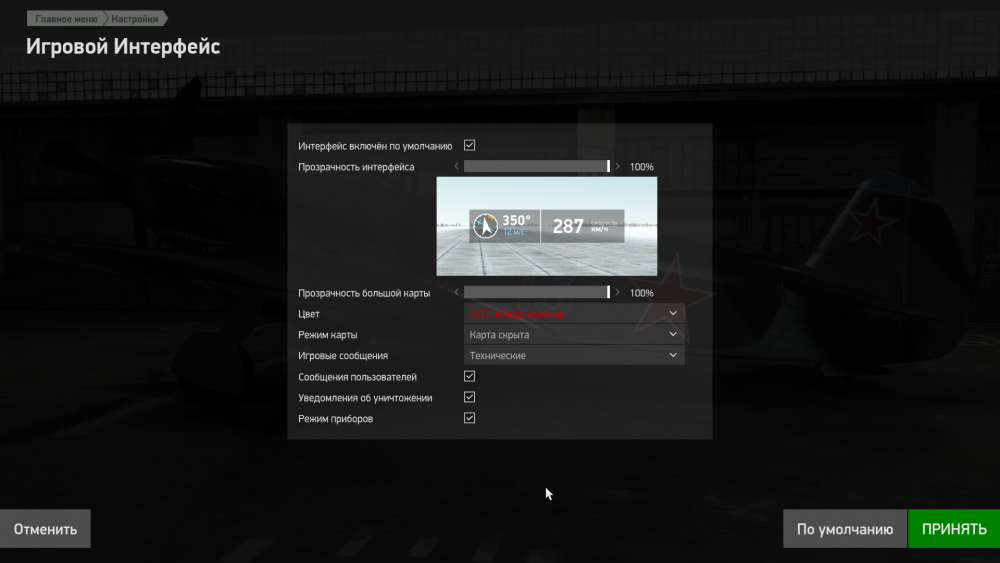Click the Отменить button

tap(45, 529)
